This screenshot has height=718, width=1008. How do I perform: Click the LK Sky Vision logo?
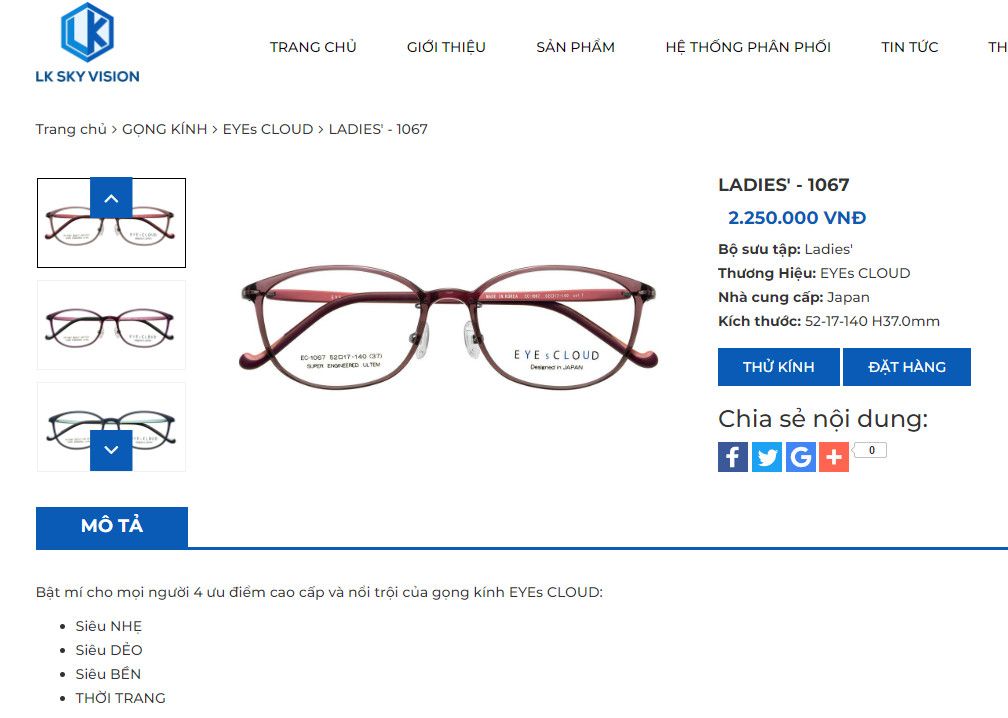pyautogui.click(x=87, y=43)
